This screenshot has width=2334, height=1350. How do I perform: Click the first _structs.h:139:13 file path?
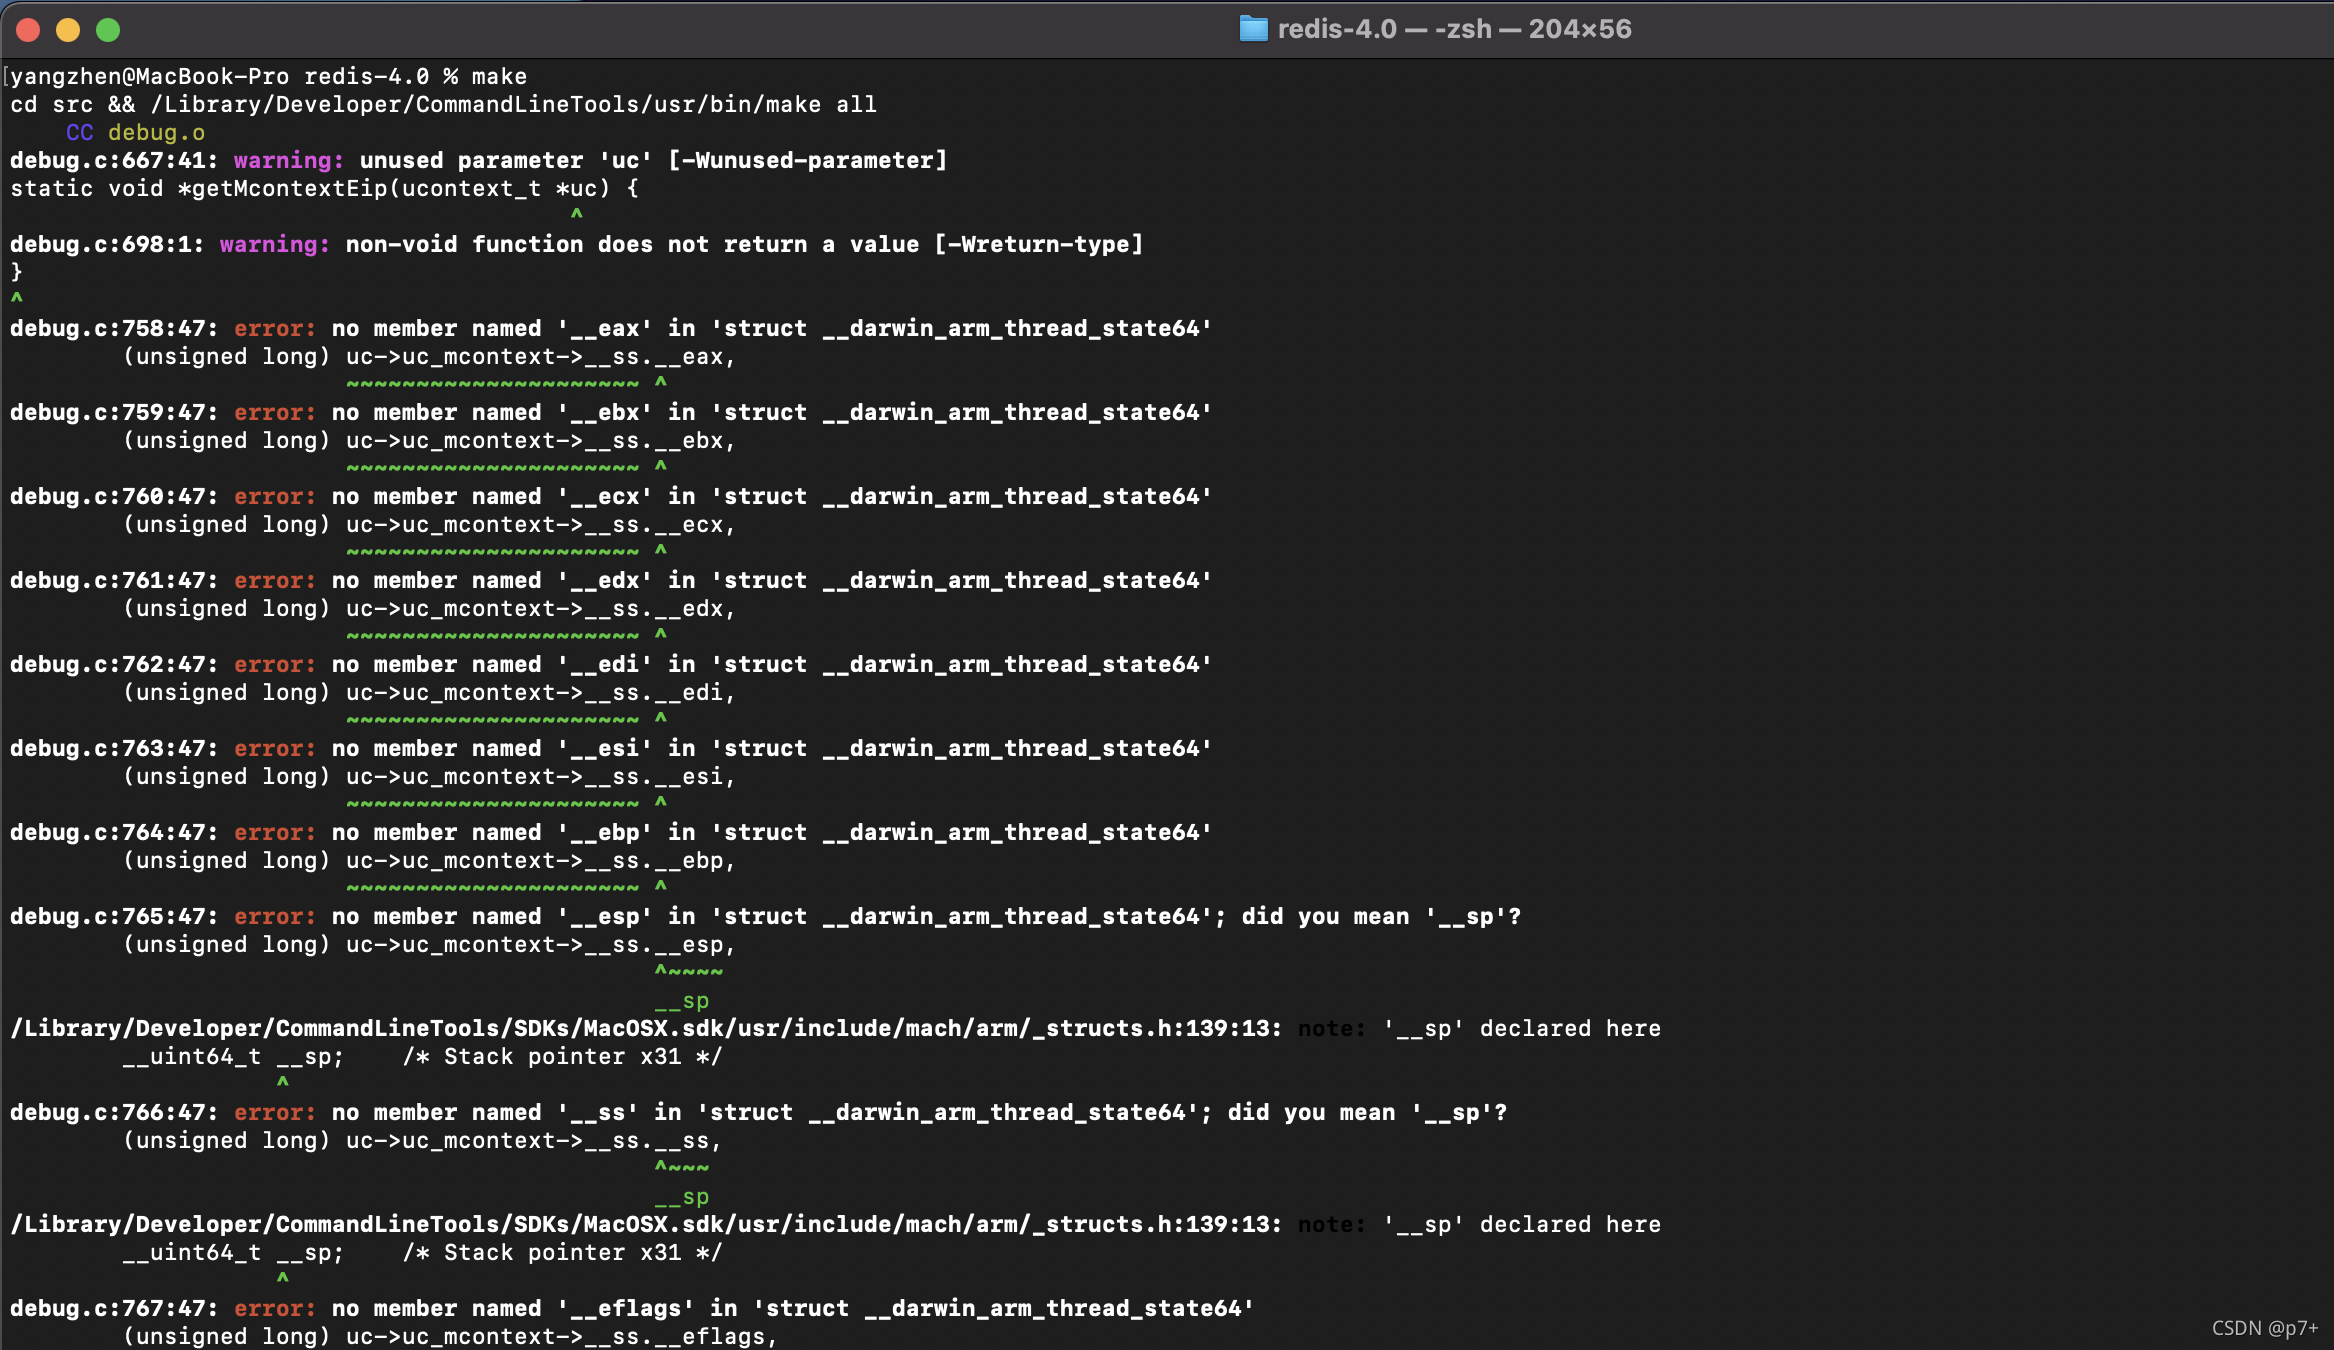tap(644, 1029)
